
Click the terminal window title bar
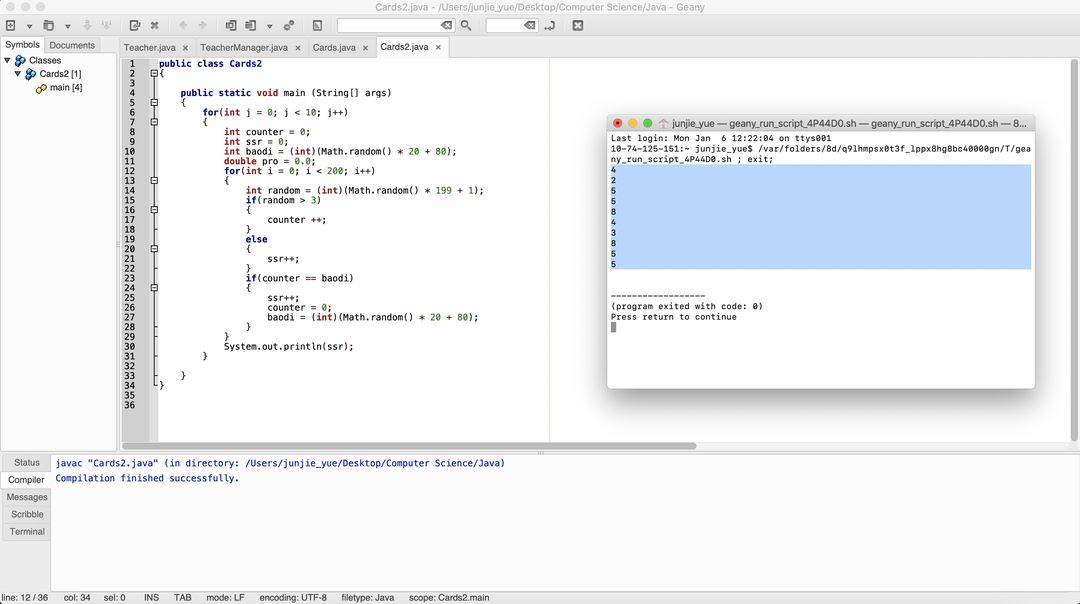click(x=820, y=123)
